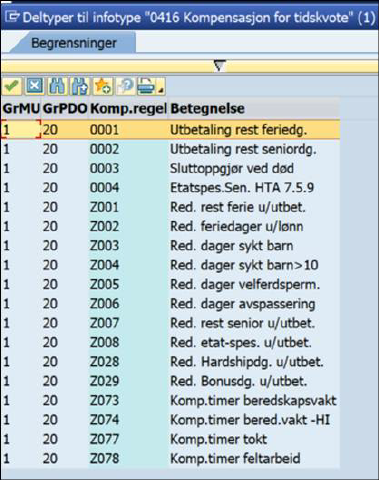Select row Utbetaling rest seniordg.

coord(170,149)
